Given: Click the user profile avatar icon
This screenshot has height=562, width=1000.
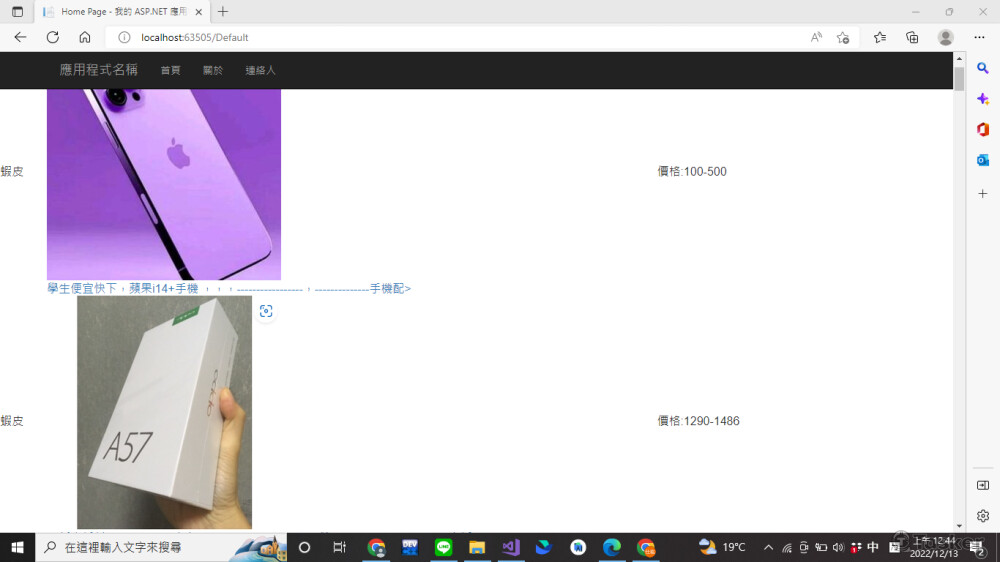Looking at the screenshot, I should [x=945, y=37].
